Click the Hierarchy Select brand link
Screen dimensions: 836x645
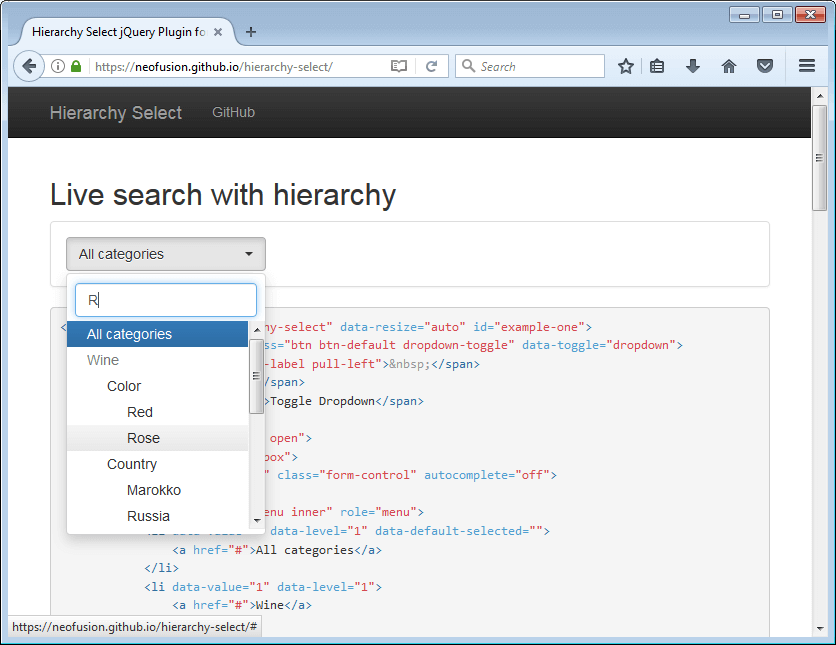click(115, 113)
